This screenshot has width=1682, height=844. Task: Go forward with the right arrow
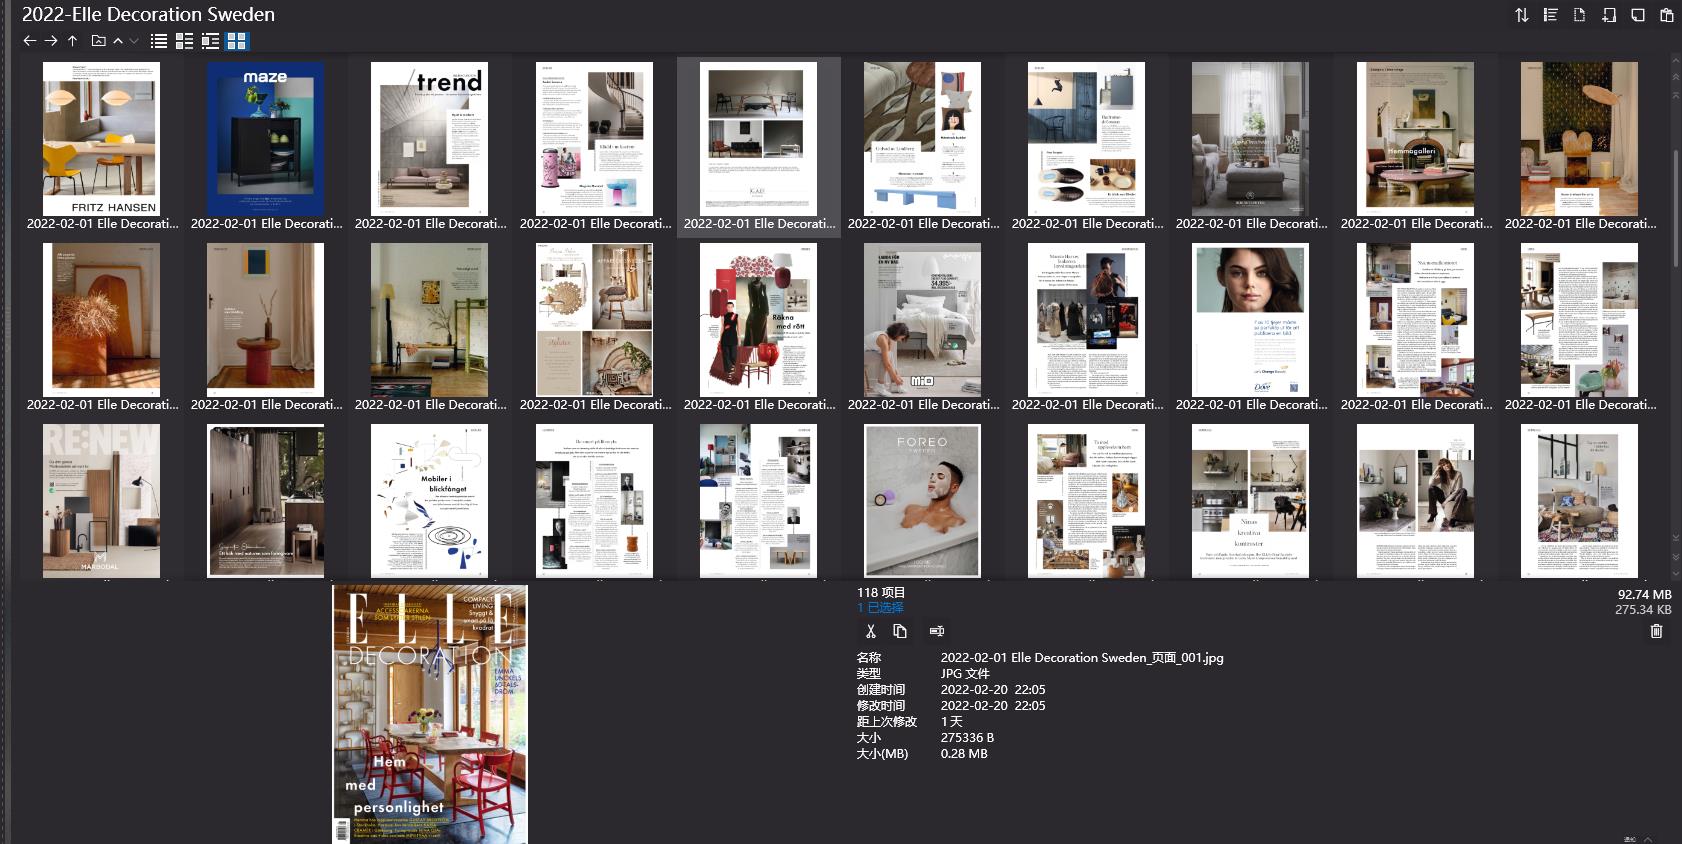(51, 41)
